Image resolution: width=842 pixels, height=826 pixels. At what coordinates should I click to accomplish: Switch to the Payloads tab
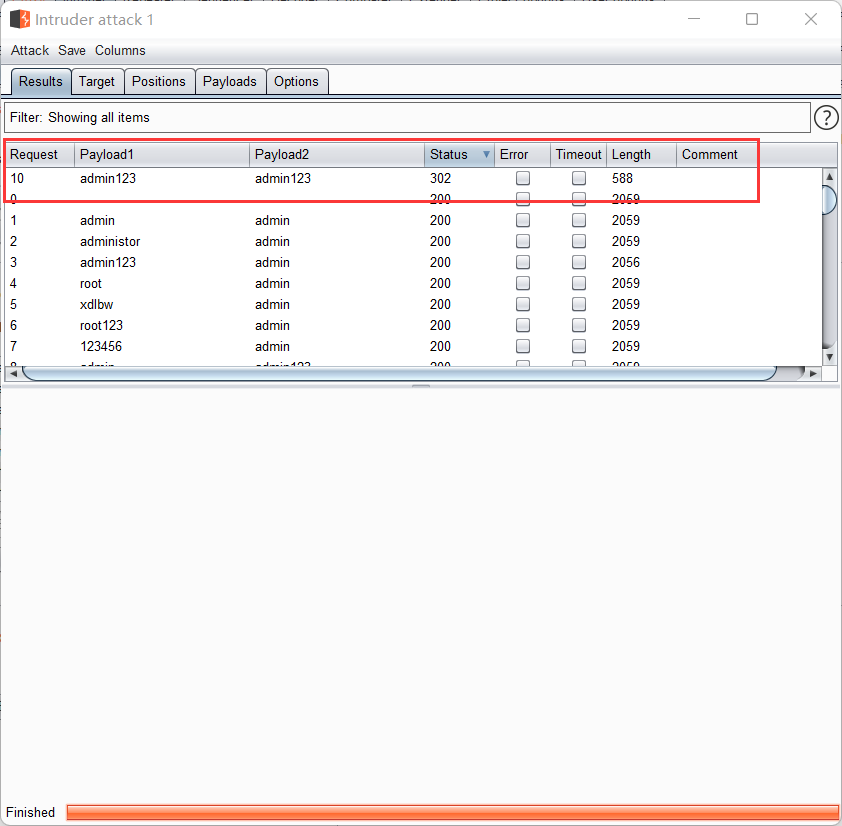tap(230, 82)
